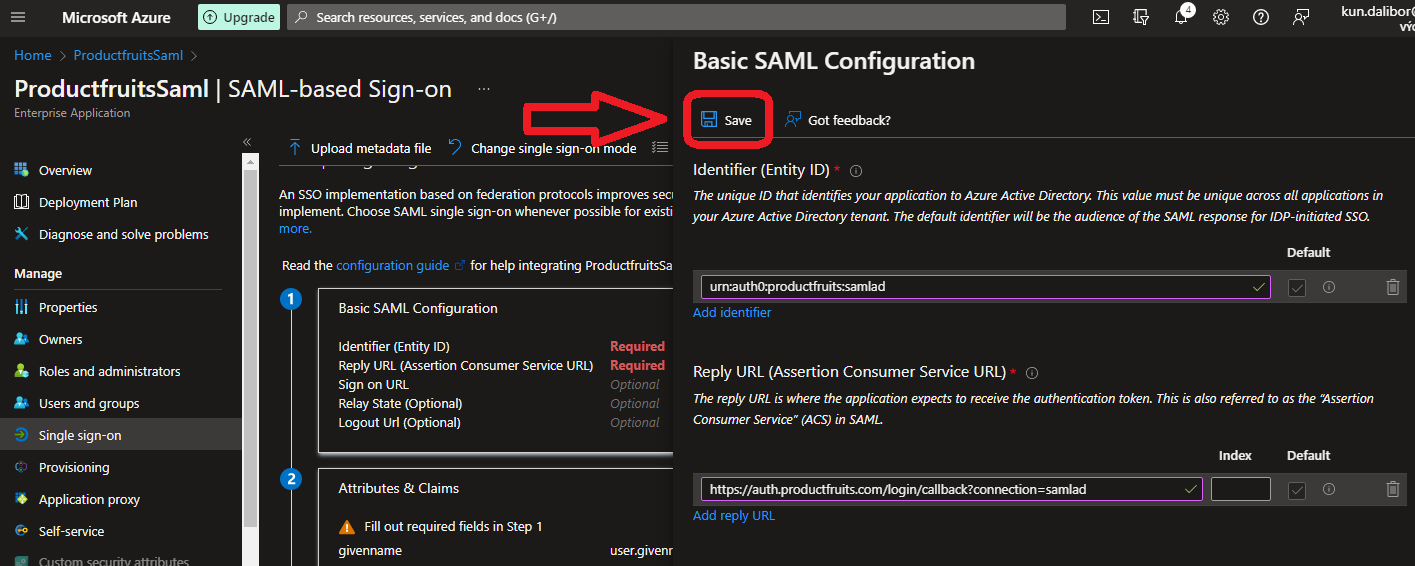The height and width of the screenshot is (566, 1415).
Task: Open portal settings gear
Action: [1221, 17]
